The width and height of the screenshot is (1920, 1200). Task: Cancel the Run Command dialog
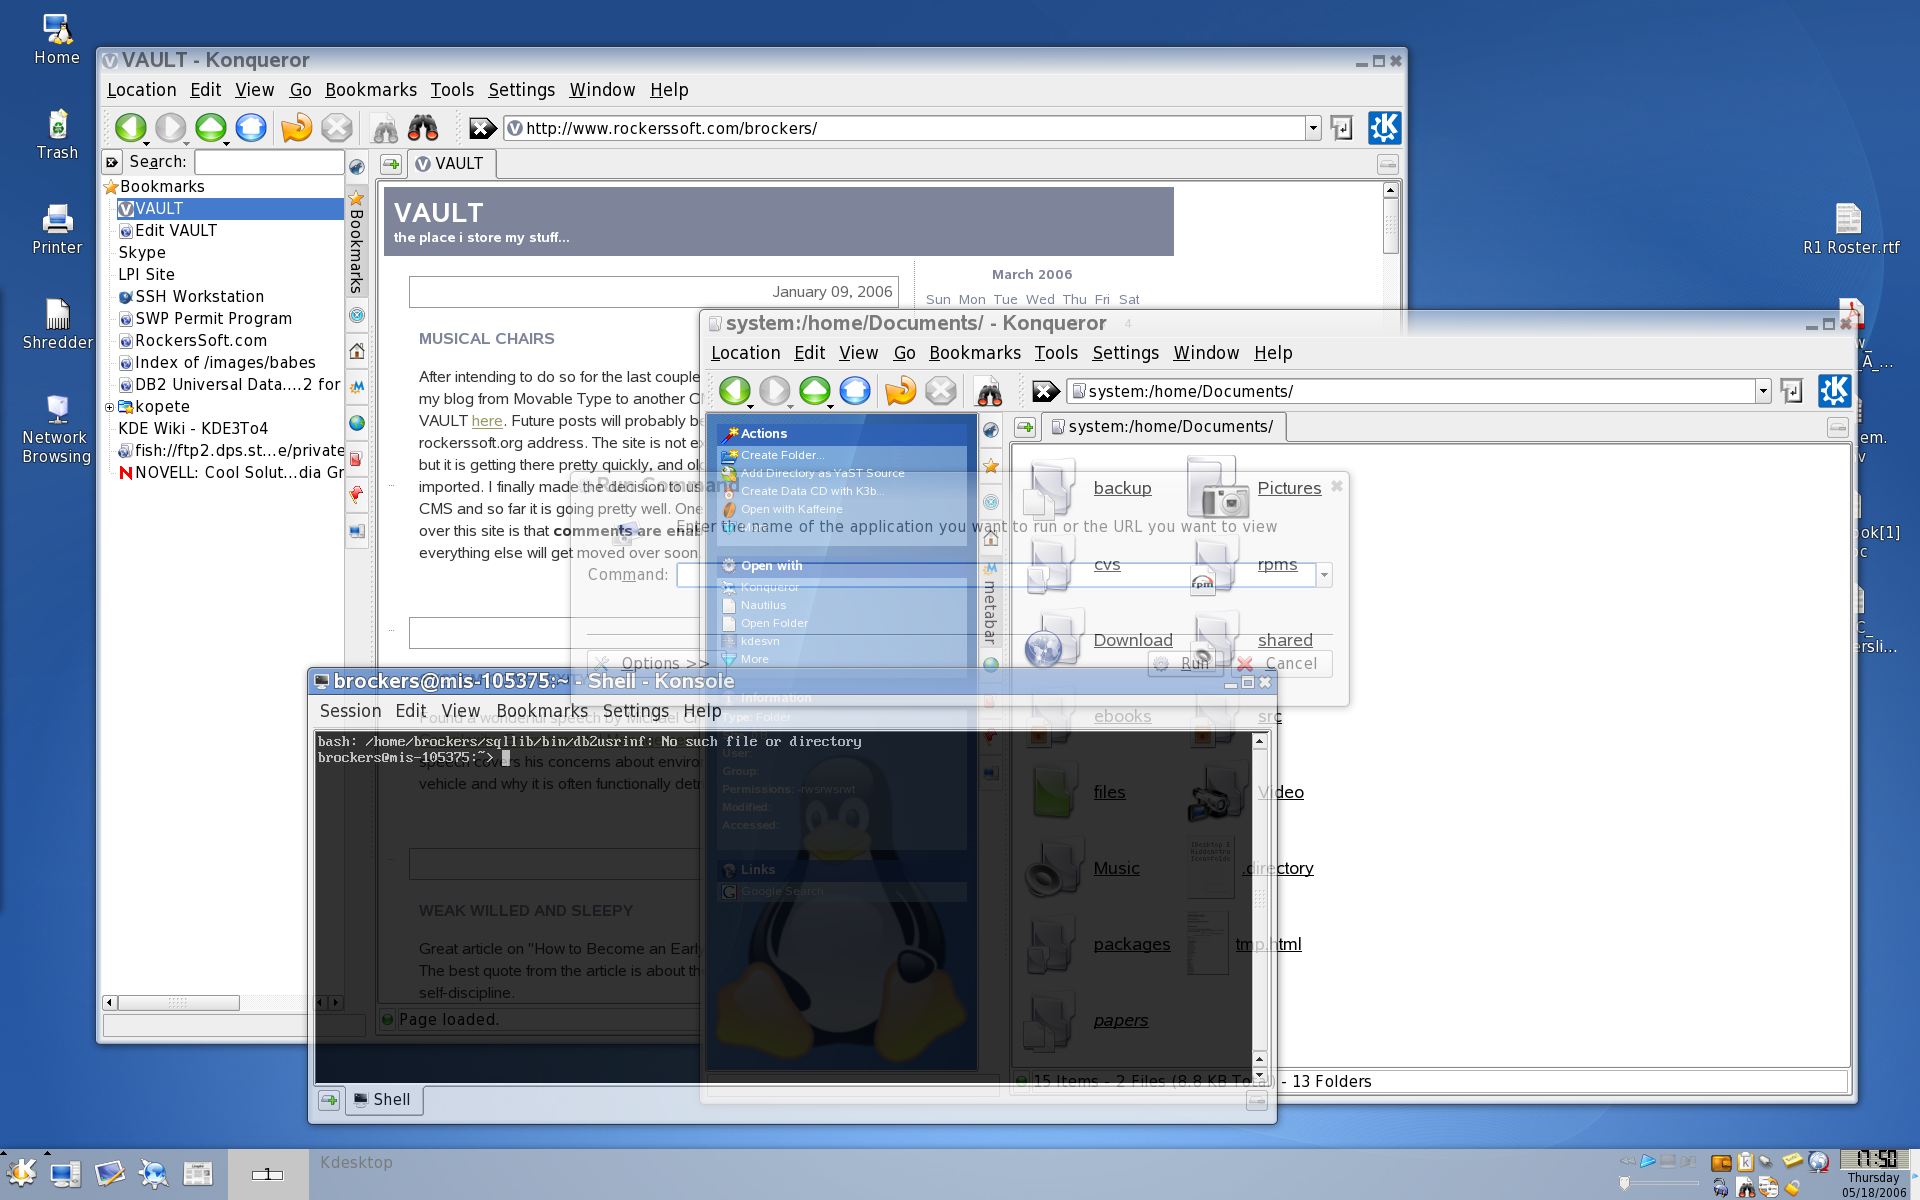pyautogui.click(x=1280, y=664)
